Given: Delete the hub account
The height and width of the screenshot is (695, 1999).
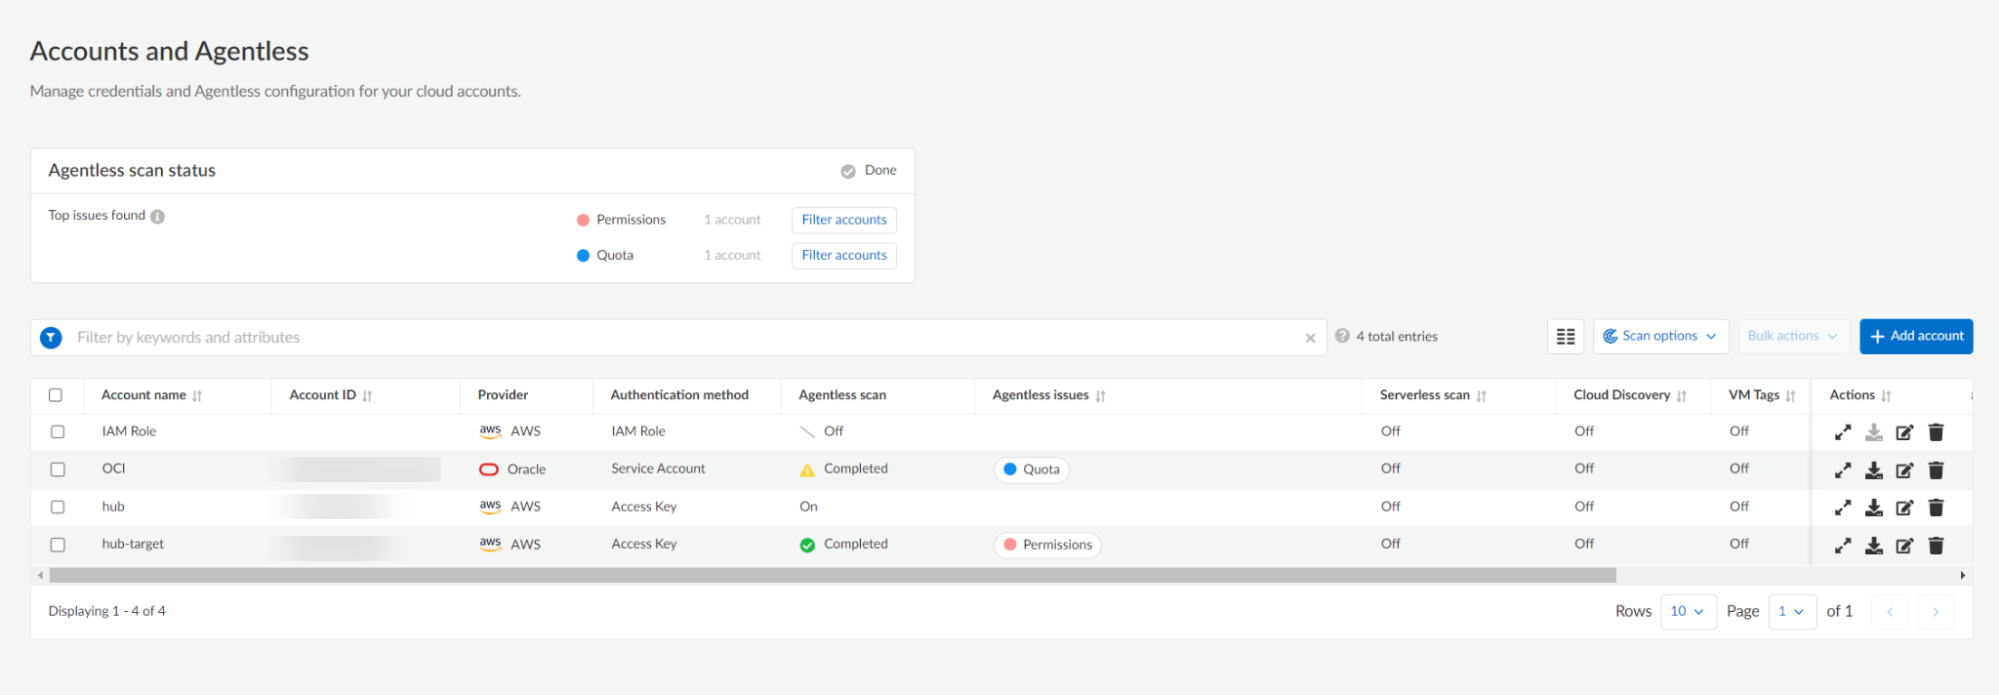Looking at the screenshot, I should tap(1936, 507).
